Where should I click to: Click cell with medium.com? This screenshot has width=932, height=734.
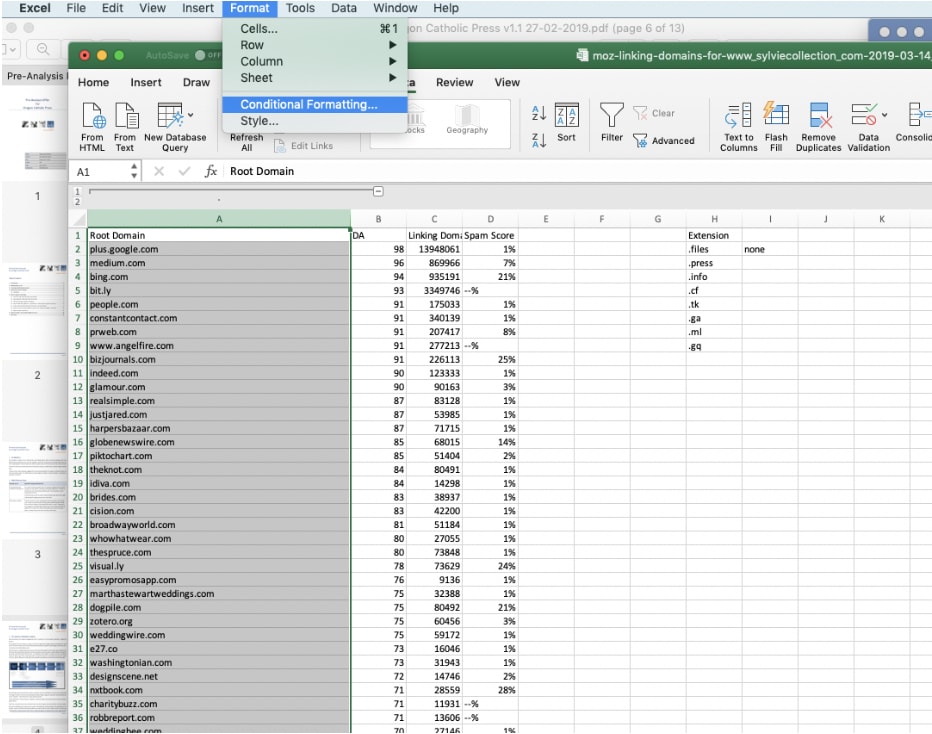click(x=219, y=263)
